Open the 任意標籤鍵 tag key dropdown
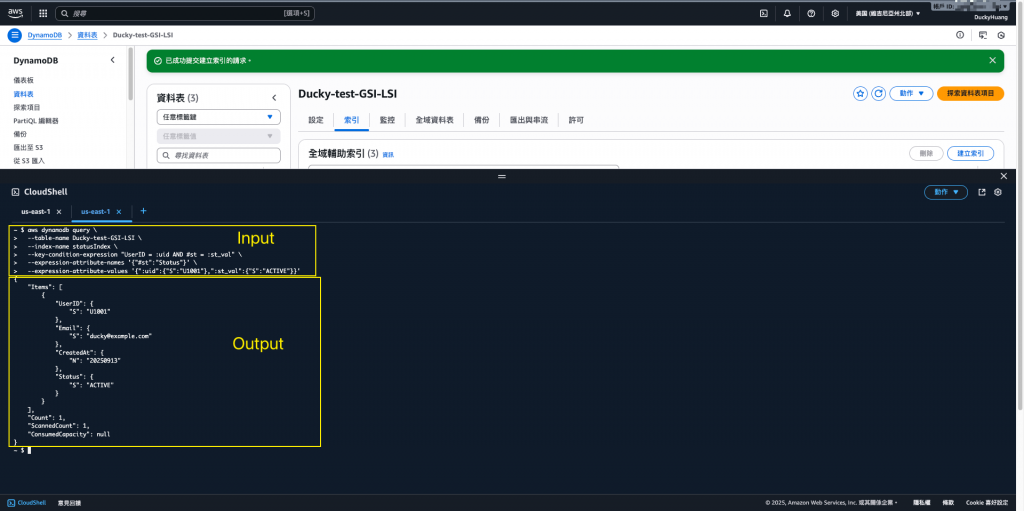The width and height of the screenshot is (1024, 511). (219, 117)
